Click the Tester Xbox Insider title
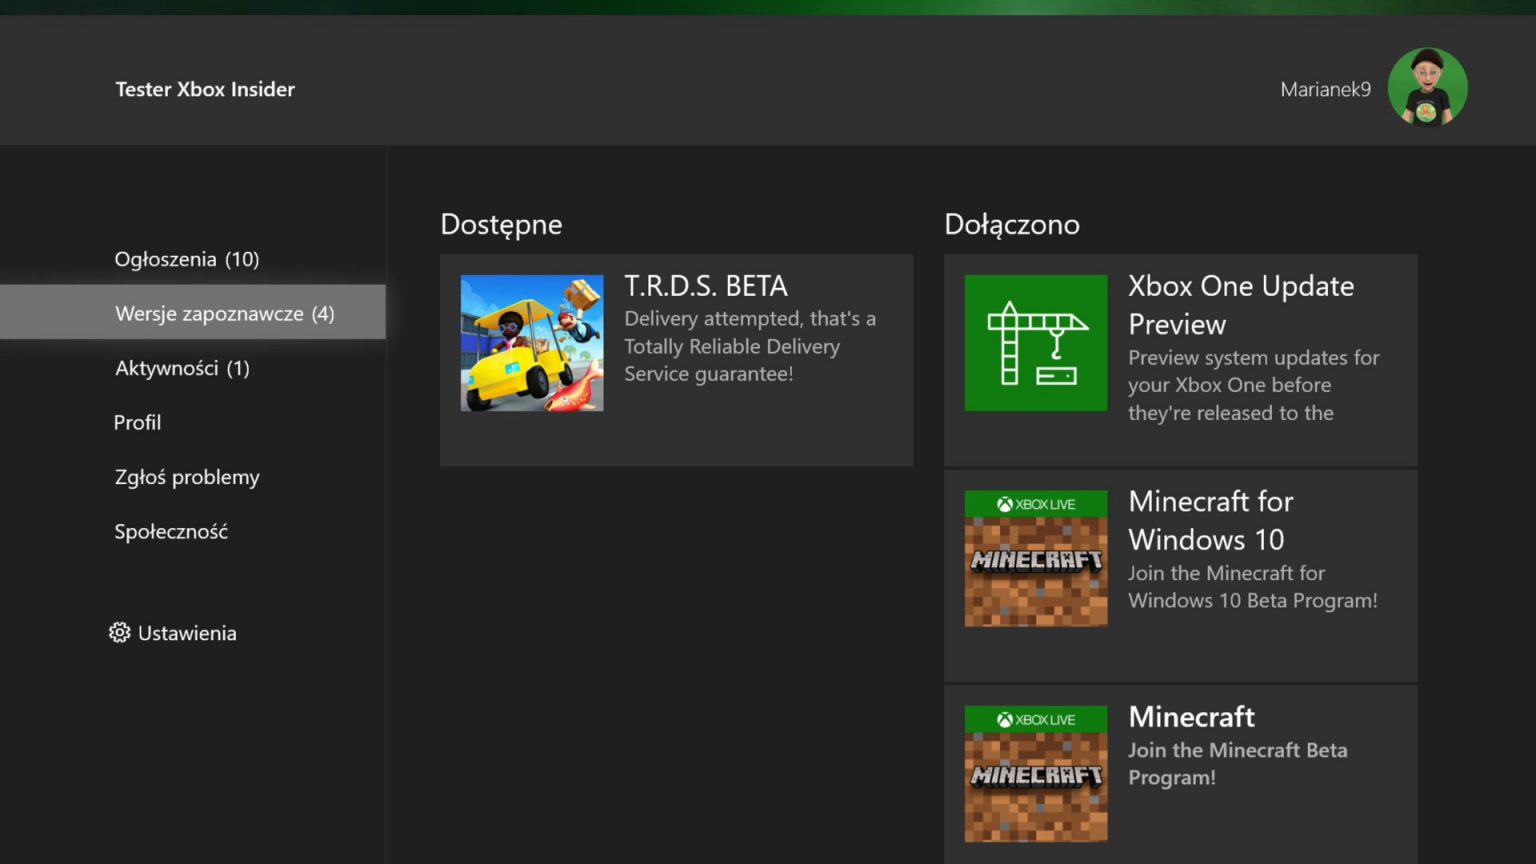This screenshot has width=1536, height=864. coord(205,89)
